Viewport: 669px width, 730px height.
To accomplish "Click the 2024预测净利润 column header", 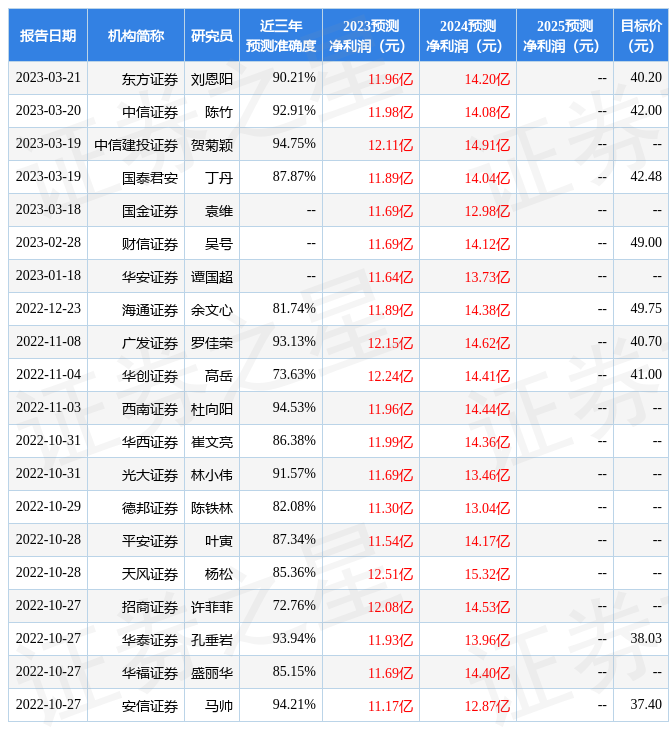I will [x=468, y=35].
